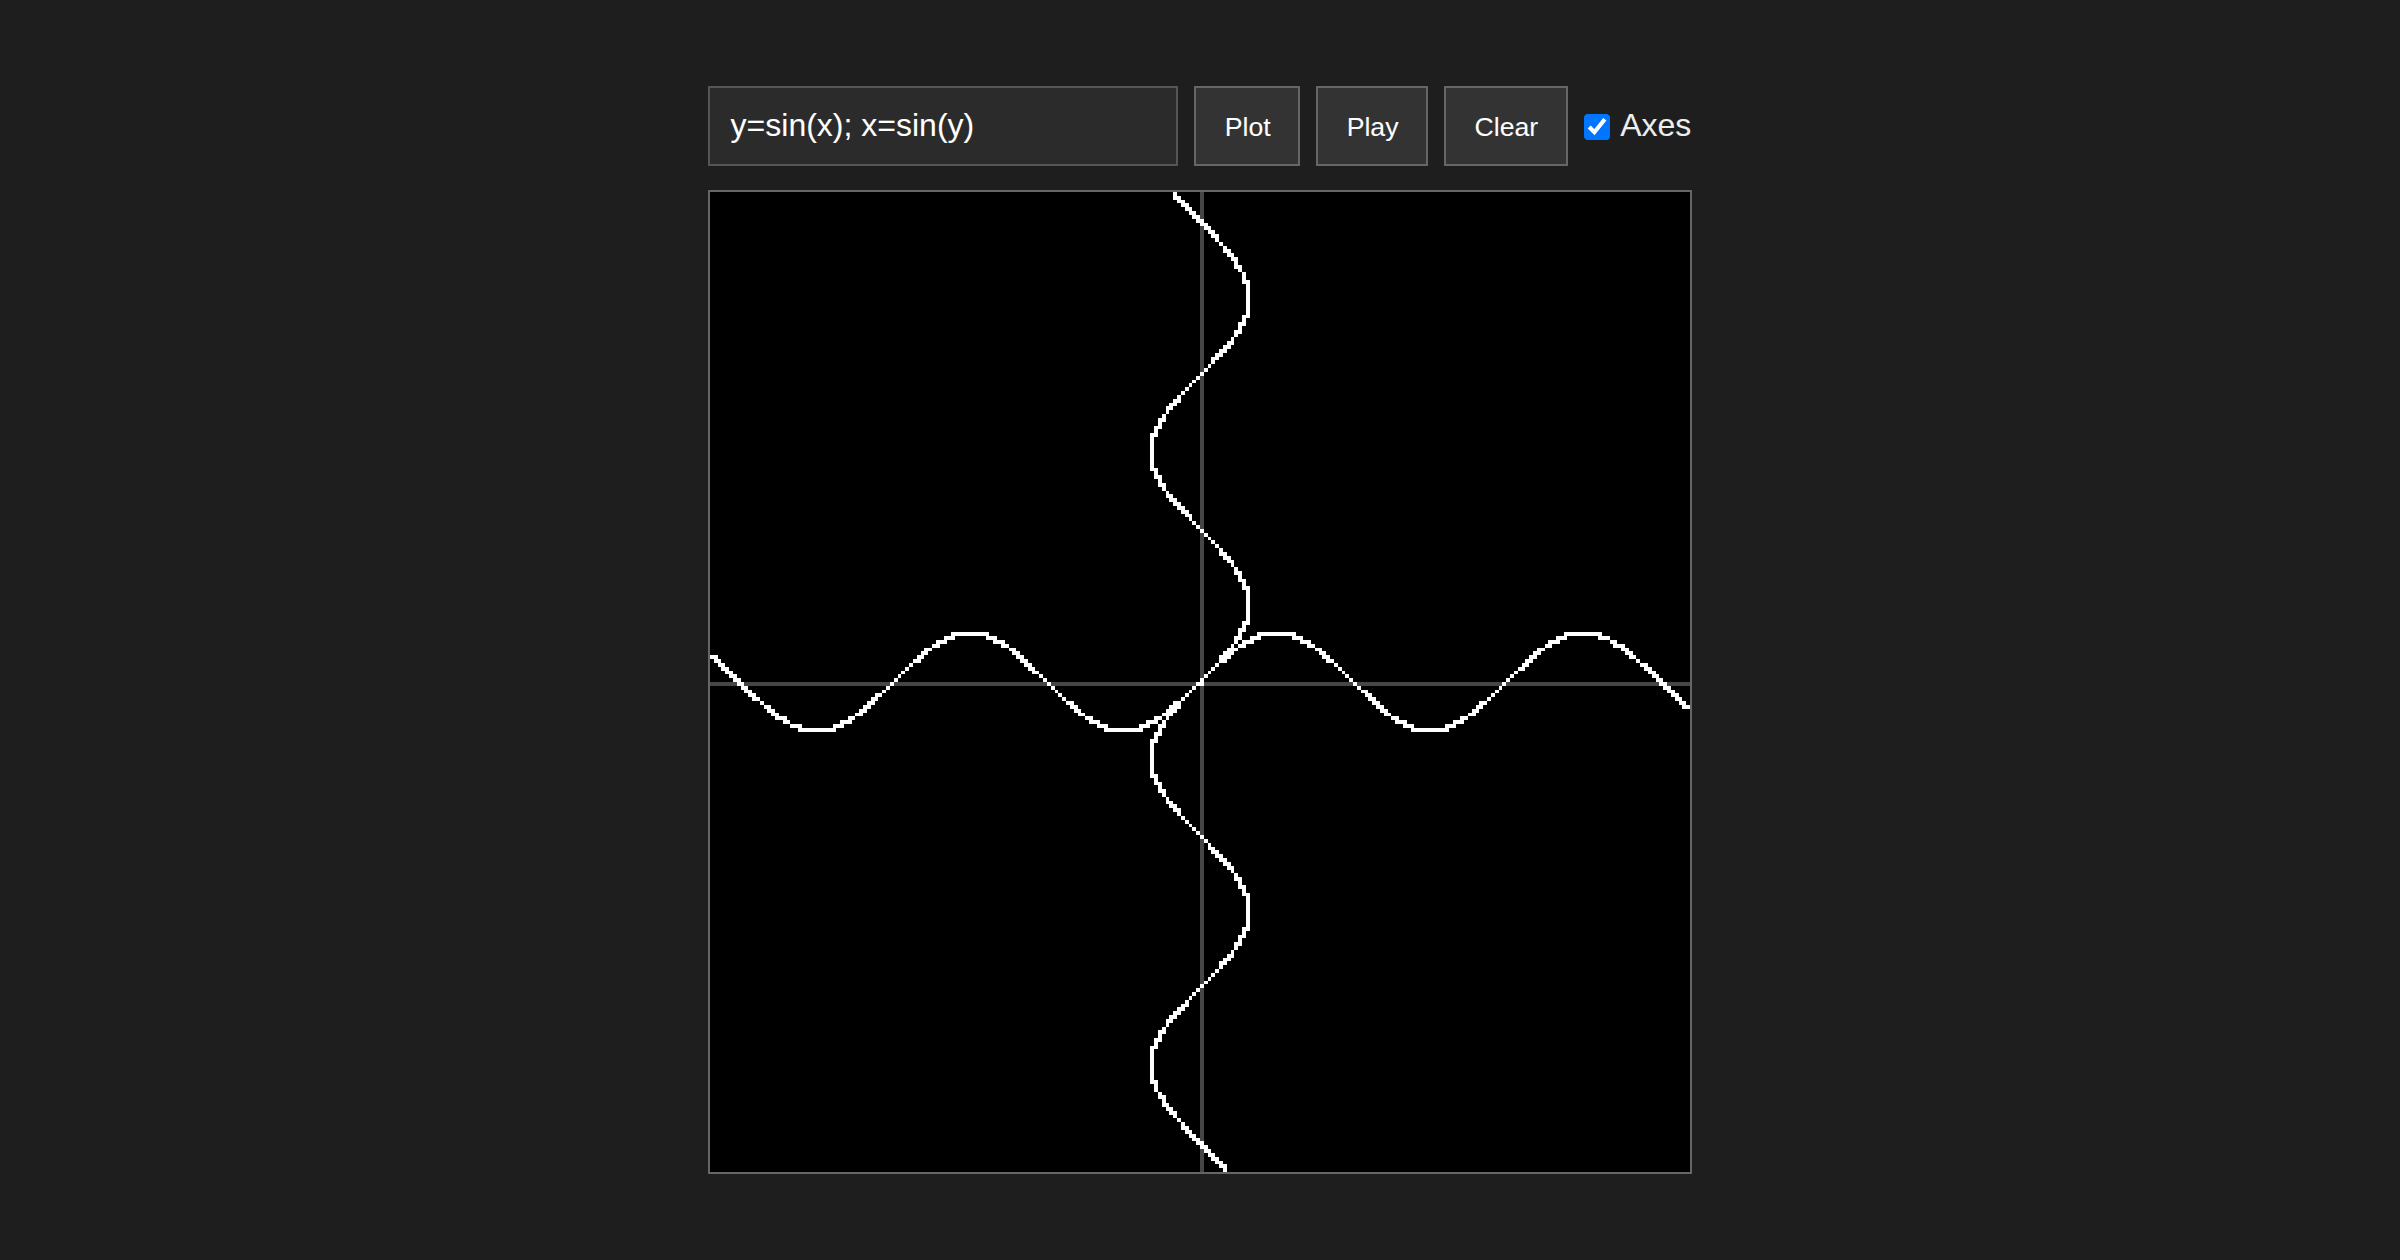Click the first trough of y=sin(x) left of origin
This screenshot has width=2400, height=1260.
[1124, 730]
